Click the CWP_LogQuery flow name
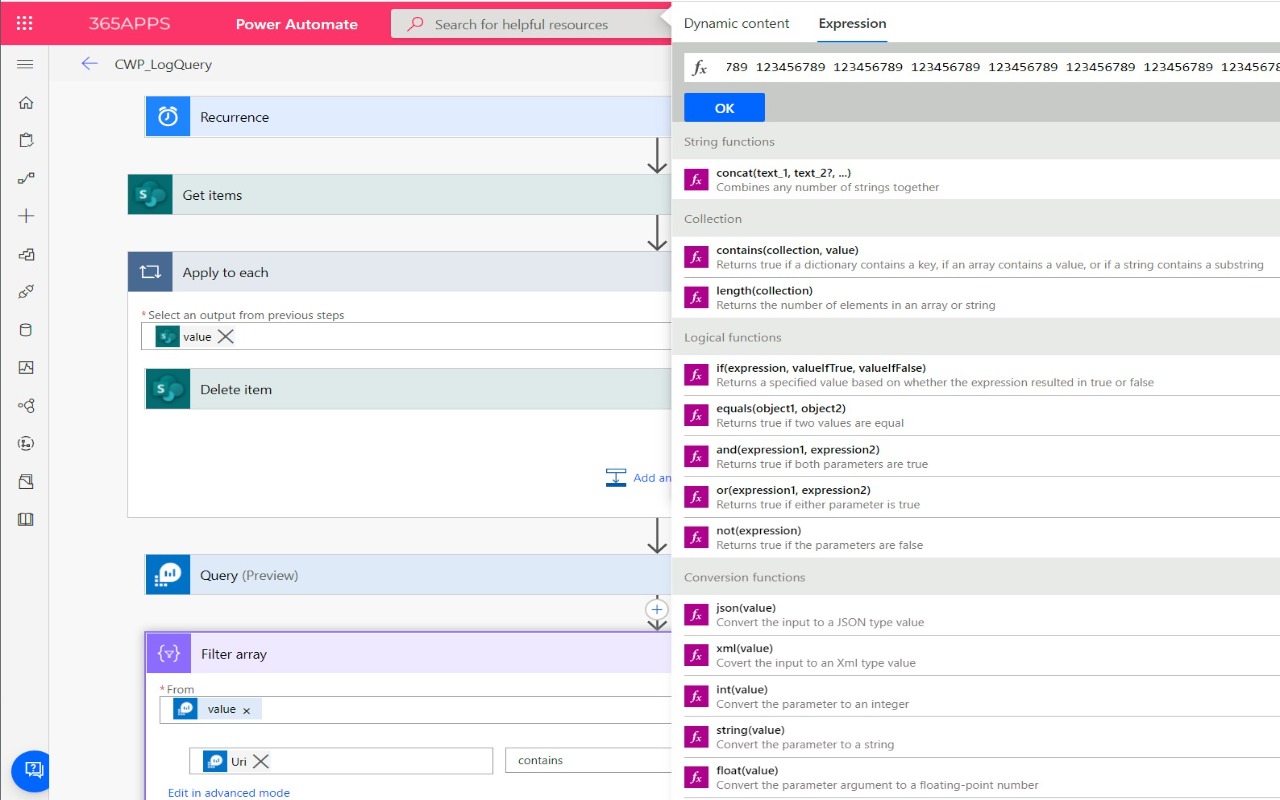This screenshot has height=800, width=1280. click(x=163, y=64)
